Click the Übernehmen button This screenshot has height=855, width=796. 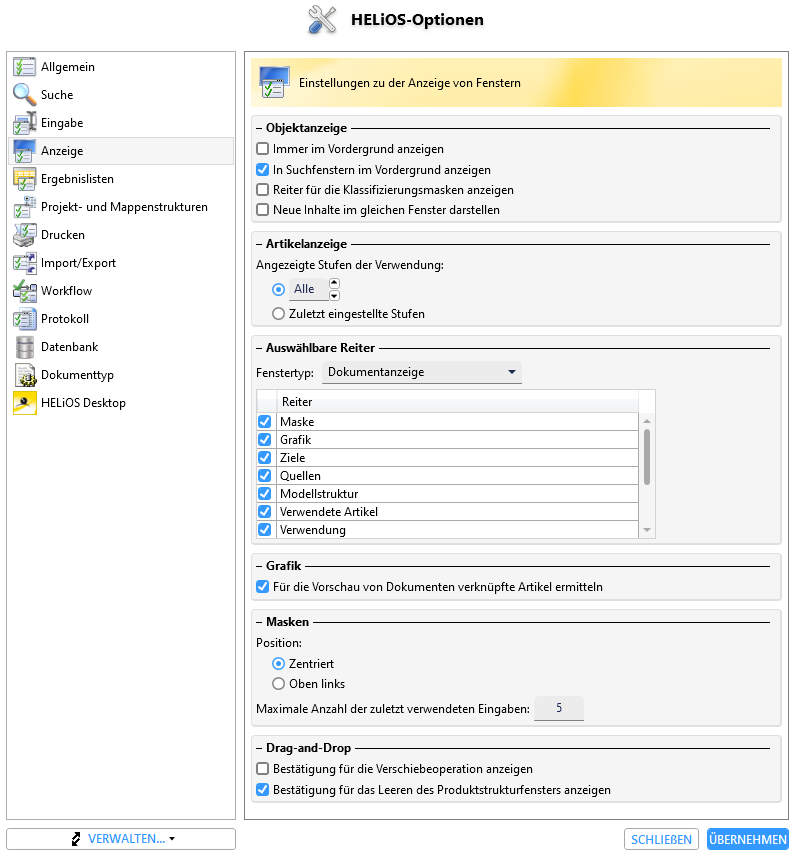747,839
